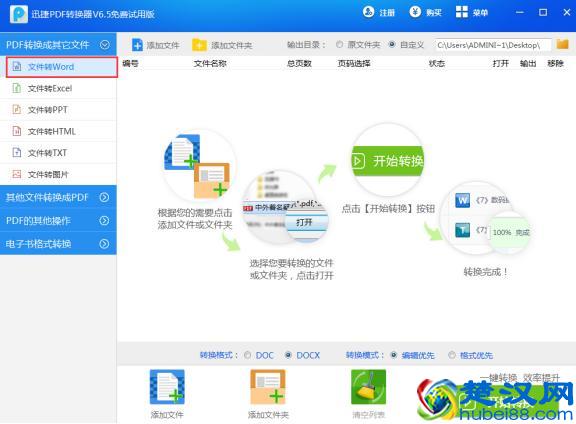Screen dimensions: 576x424
Task: Click the 移除 column header
Action: point(555,64)
